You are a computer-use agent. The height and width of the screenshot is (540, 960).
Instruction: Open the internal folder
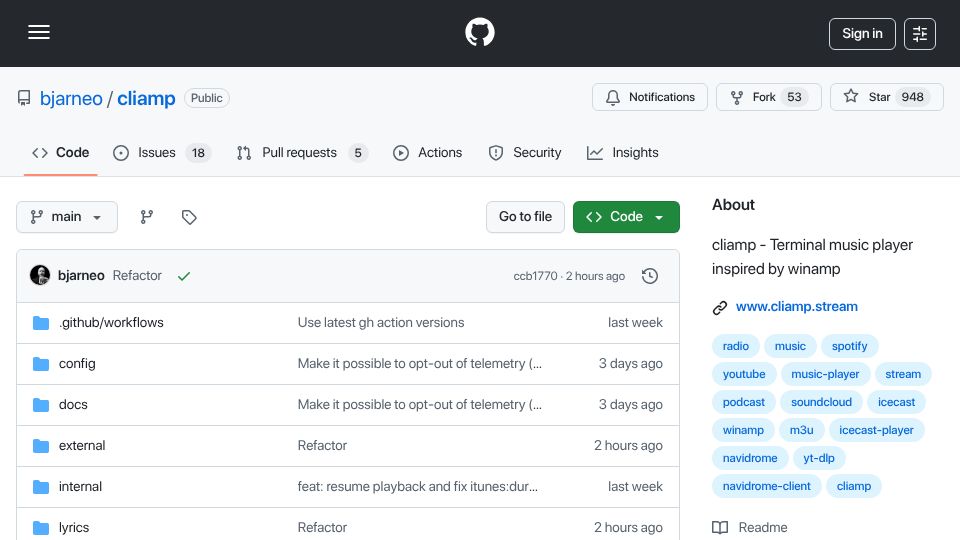pos(80,487)
